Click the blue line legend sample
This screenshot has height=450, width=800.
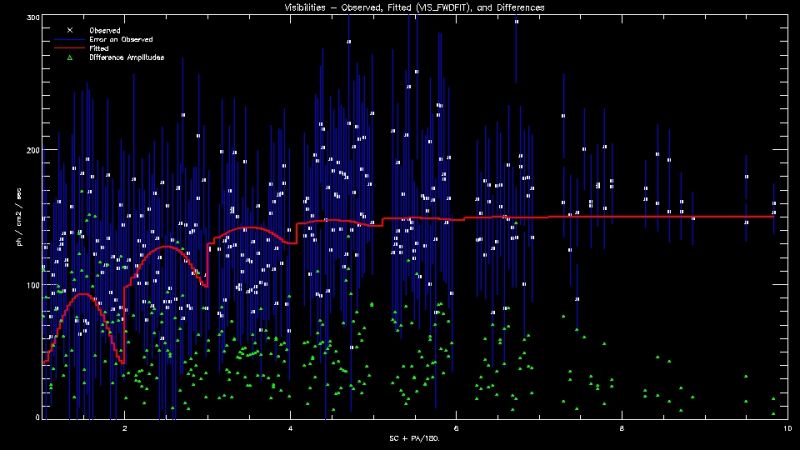[x=68, y=39]
